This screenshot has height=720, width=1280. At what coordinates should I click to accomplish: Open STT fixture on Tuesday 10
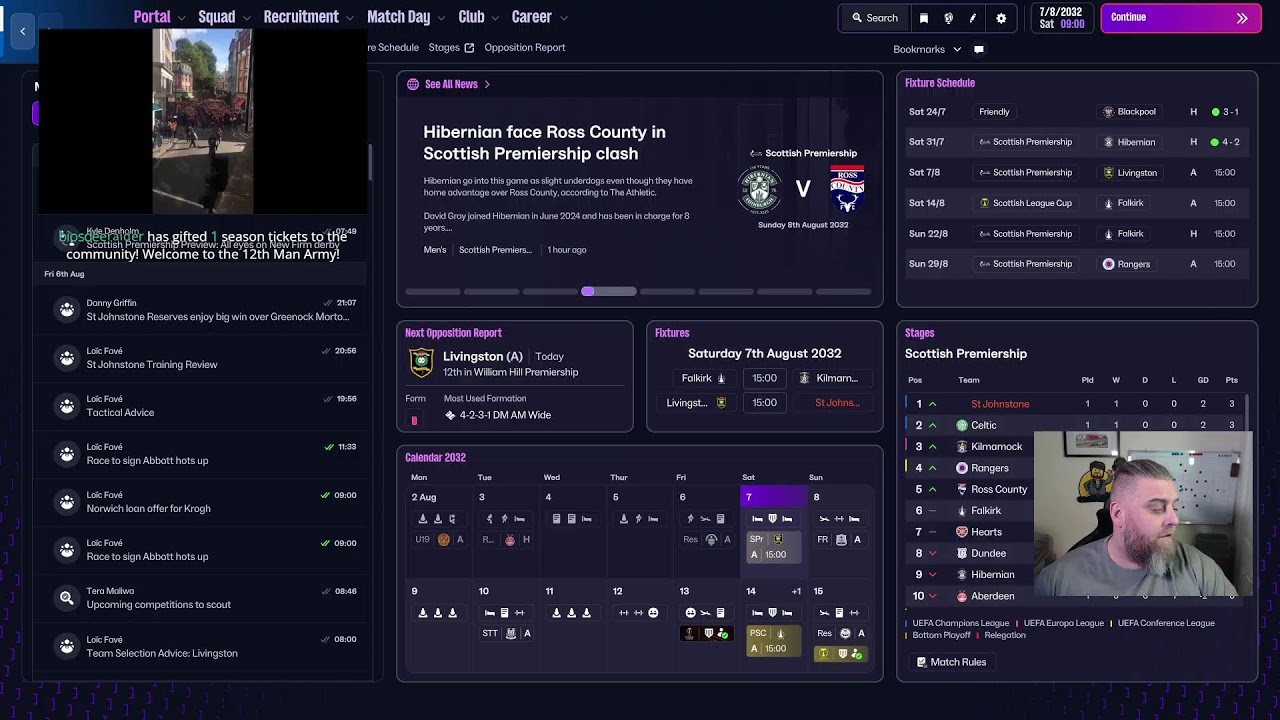click(x=506, y=634)
